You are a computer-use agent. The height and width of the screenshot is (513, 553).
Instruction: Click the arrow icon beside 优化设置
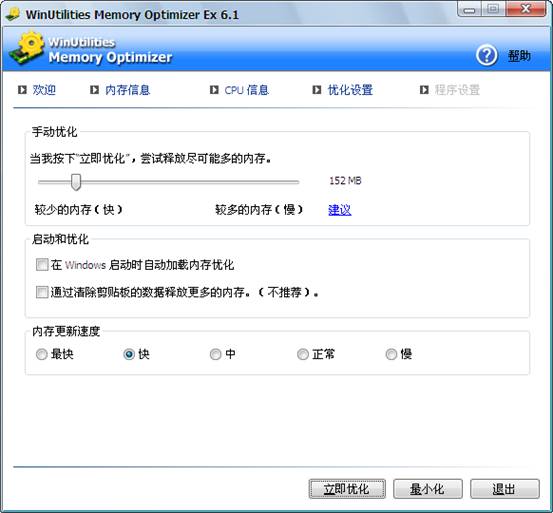tap(317, 90)
